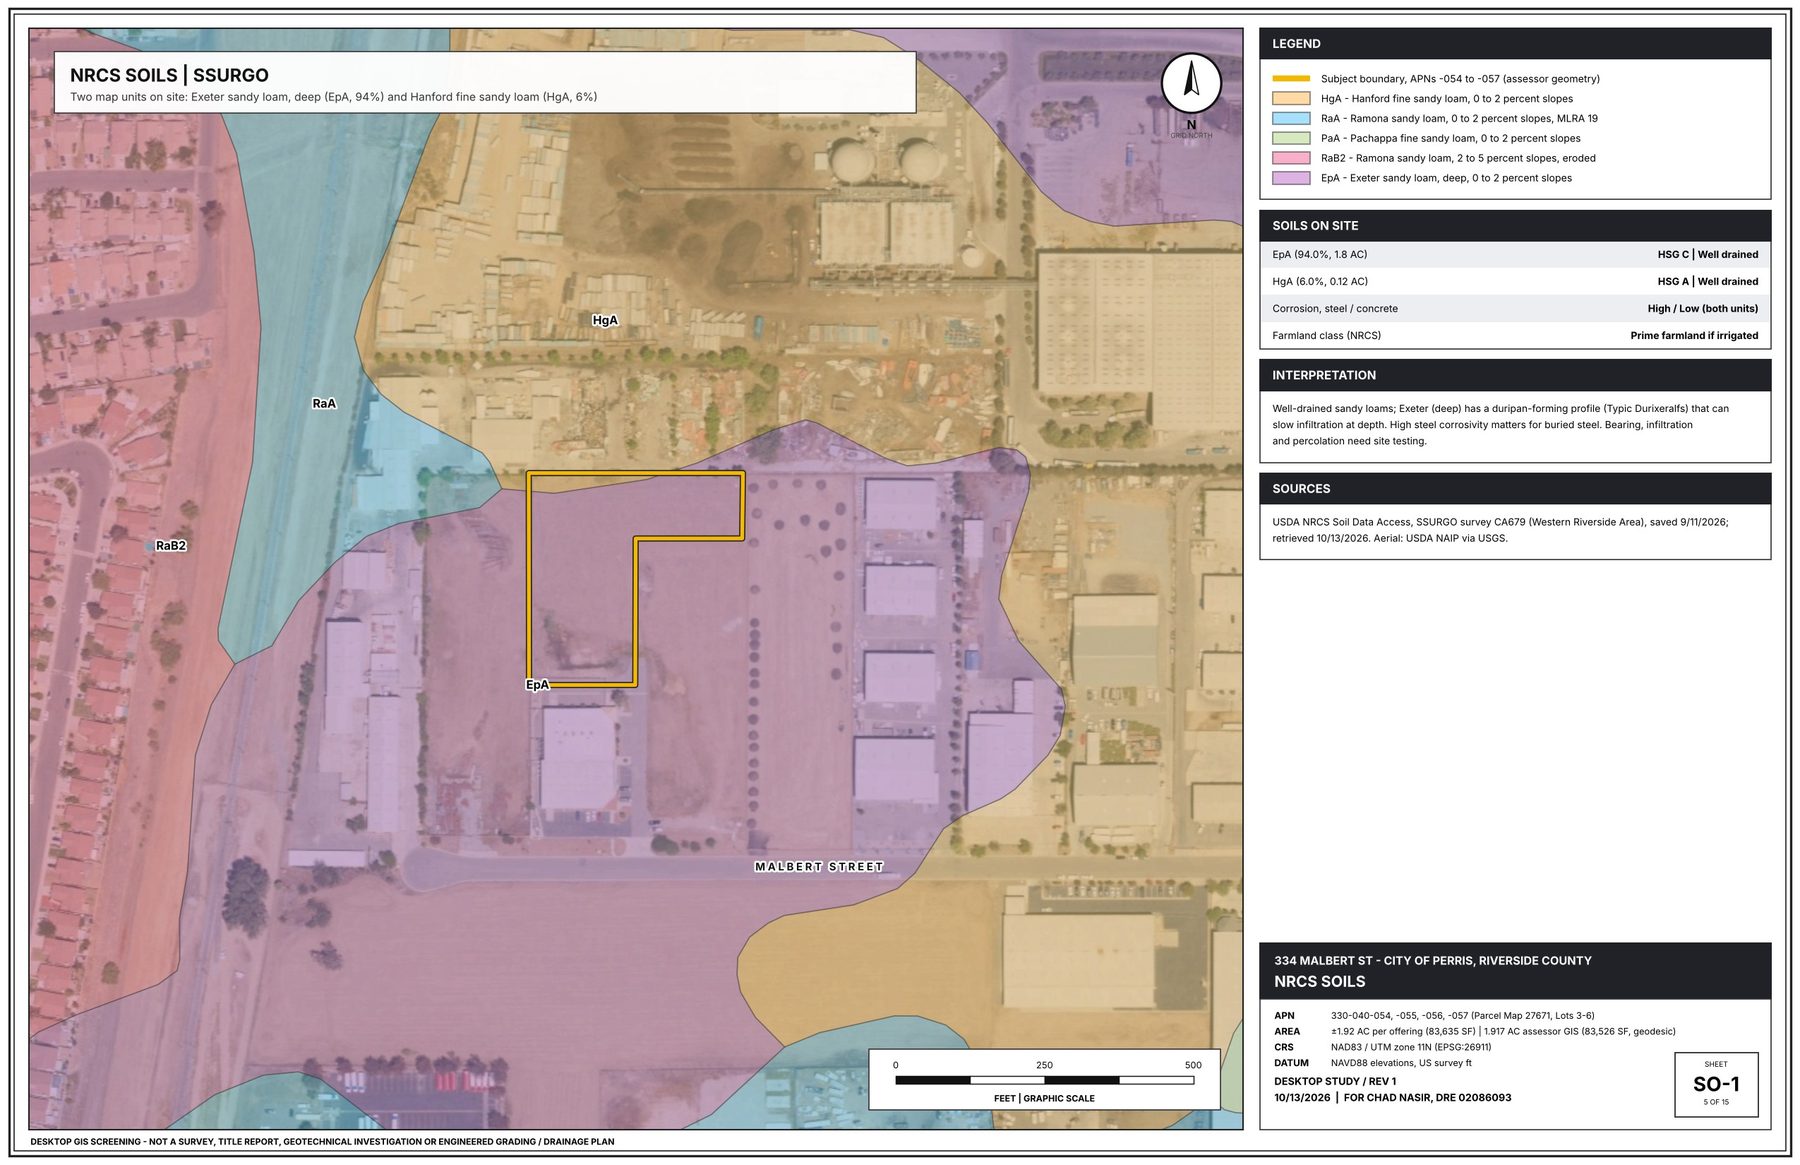Click the 'High / Low (both units)' value
Screen dimensions: 1800x1165
(x=1702, y=309)
